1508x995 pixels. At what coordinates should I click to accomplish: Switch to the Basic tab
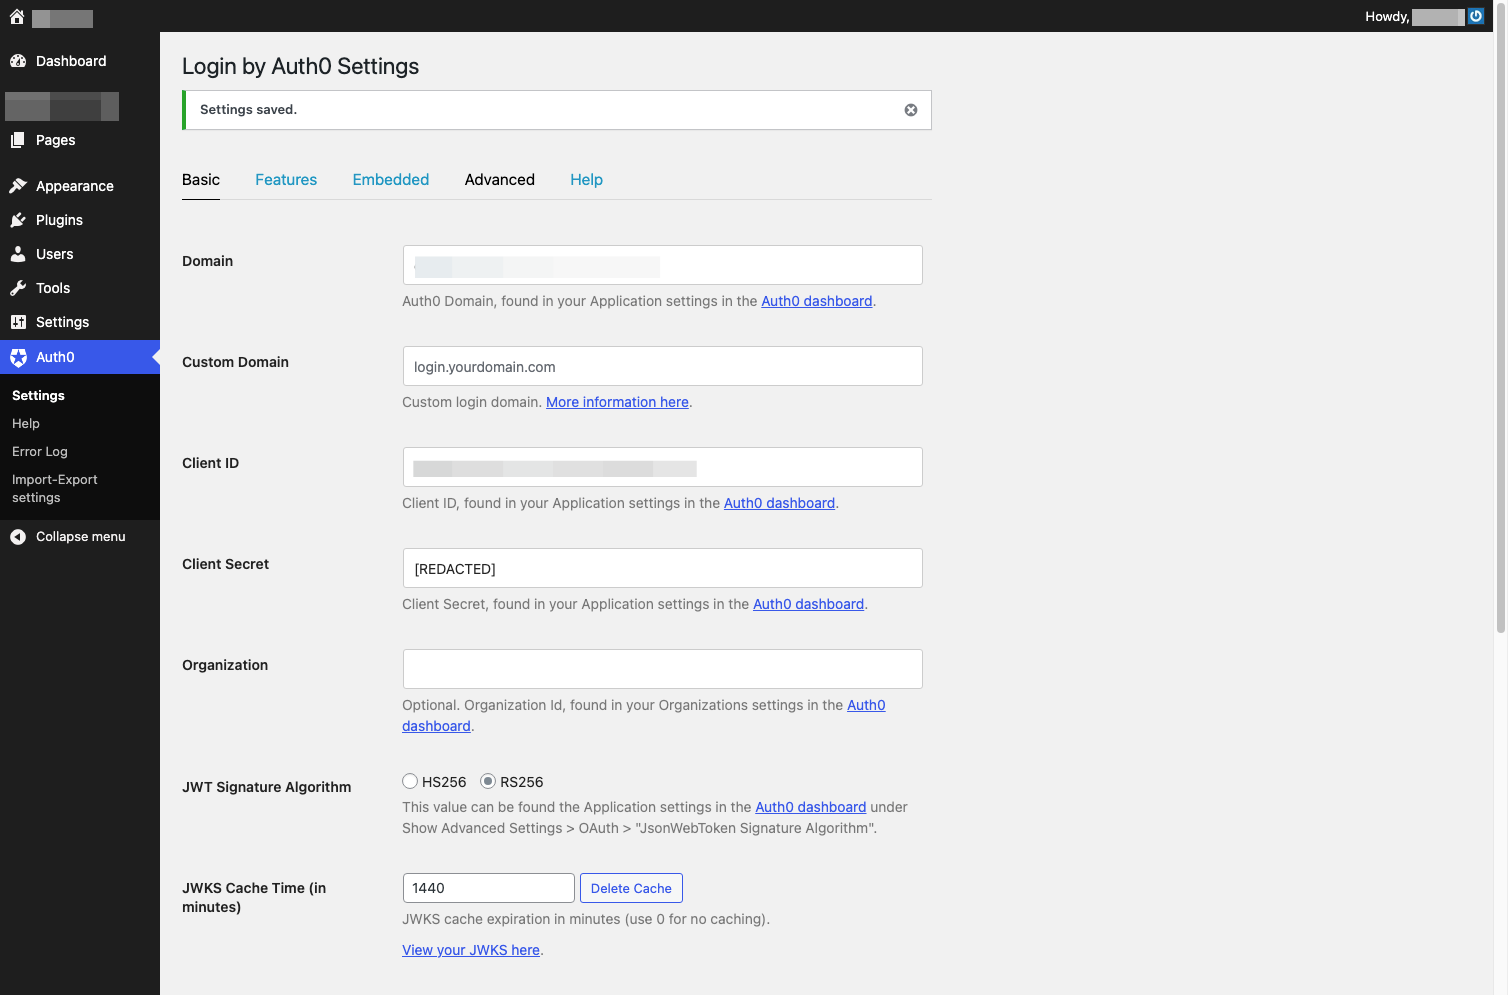[201, 180]
